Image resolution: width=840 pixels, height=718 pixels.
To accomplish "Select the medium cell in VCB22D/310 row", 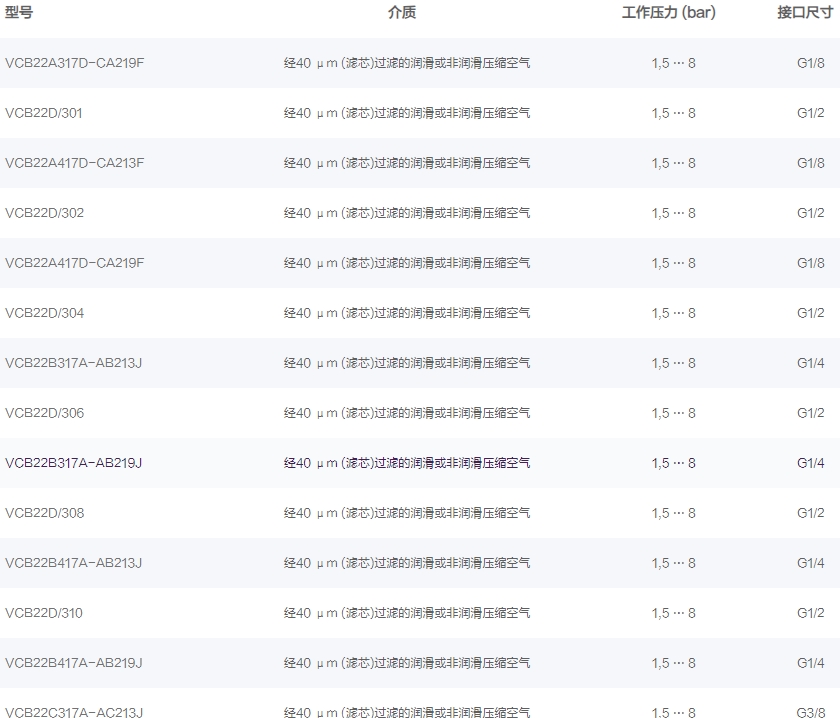I will point(407,613).
